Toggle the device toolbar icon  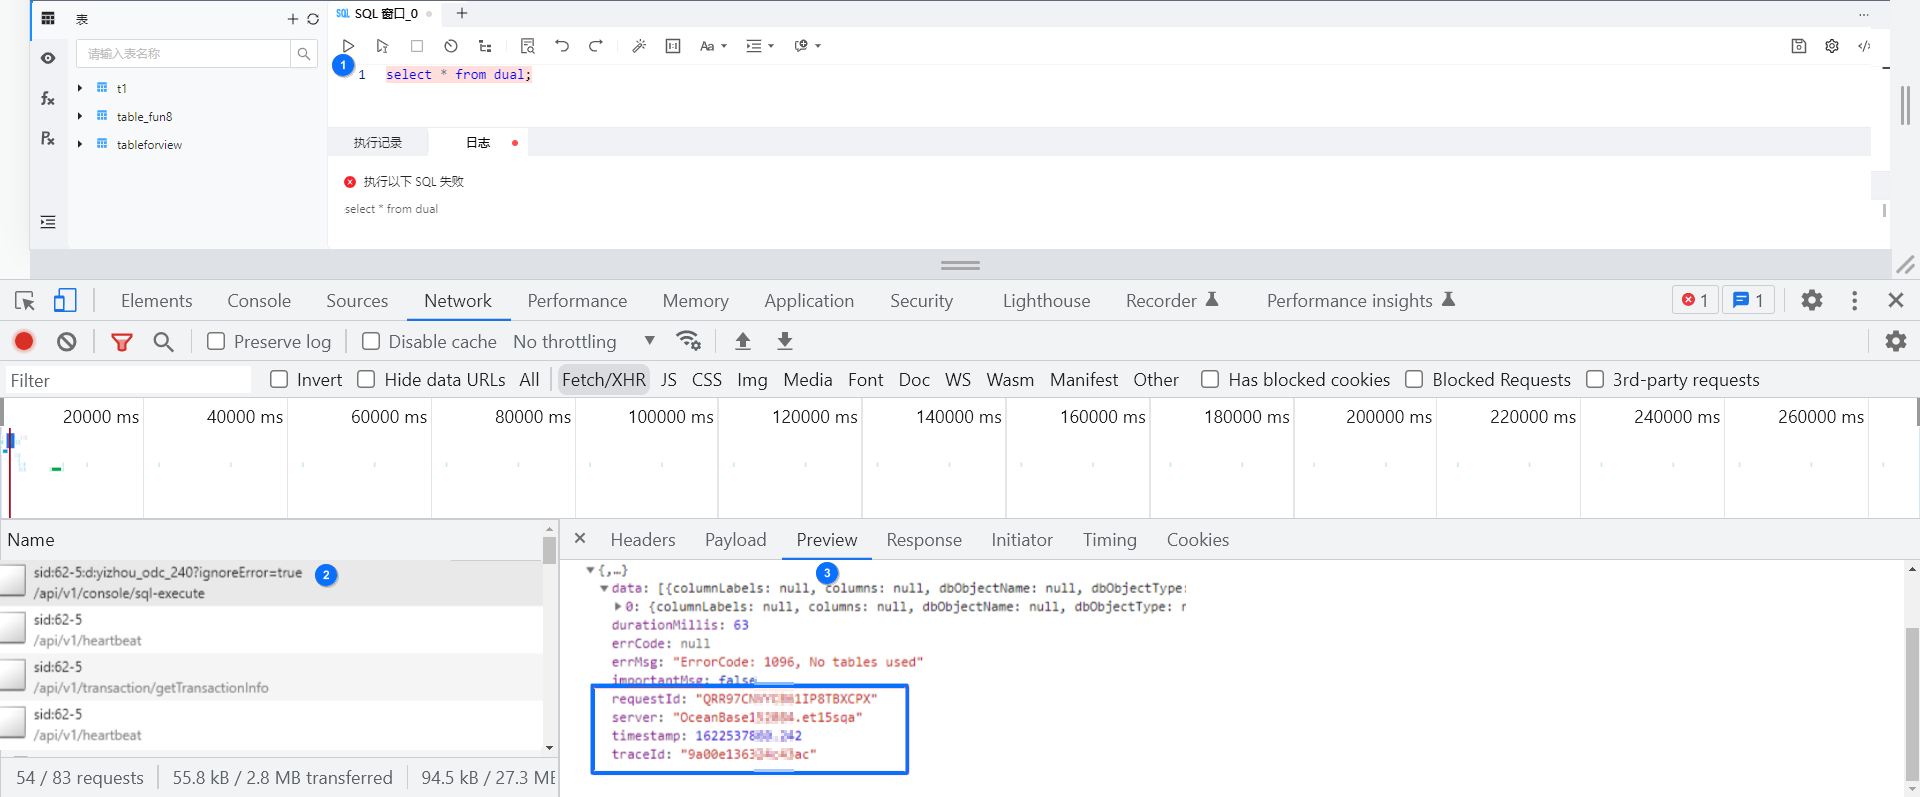65,301
